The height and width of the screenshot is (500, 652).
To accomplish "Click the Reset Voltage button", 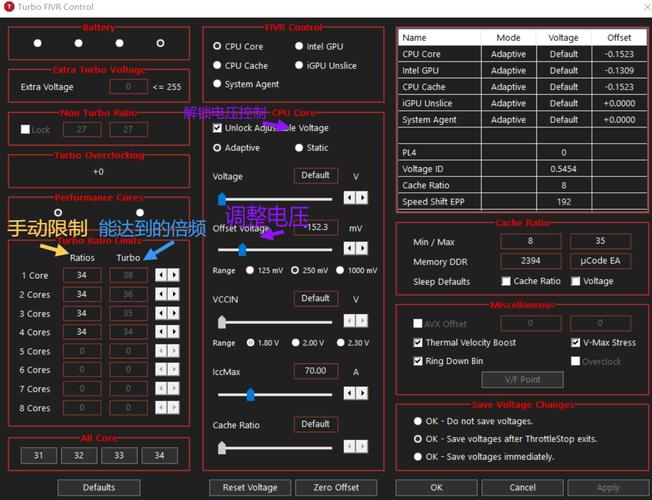I will pyautogui.click(x=249, y=487).
